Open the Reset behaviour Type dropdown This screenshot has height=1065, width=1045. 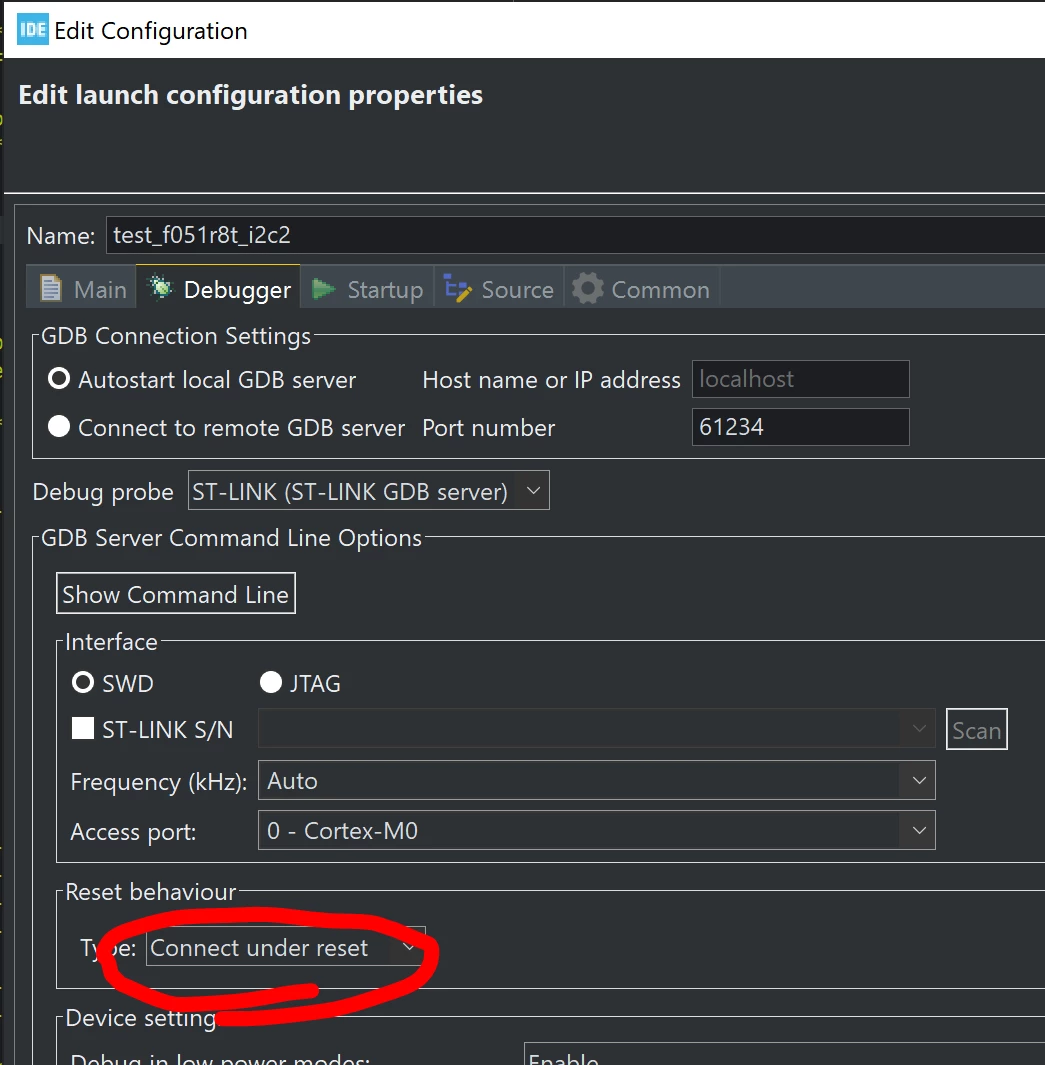(286, 947)
